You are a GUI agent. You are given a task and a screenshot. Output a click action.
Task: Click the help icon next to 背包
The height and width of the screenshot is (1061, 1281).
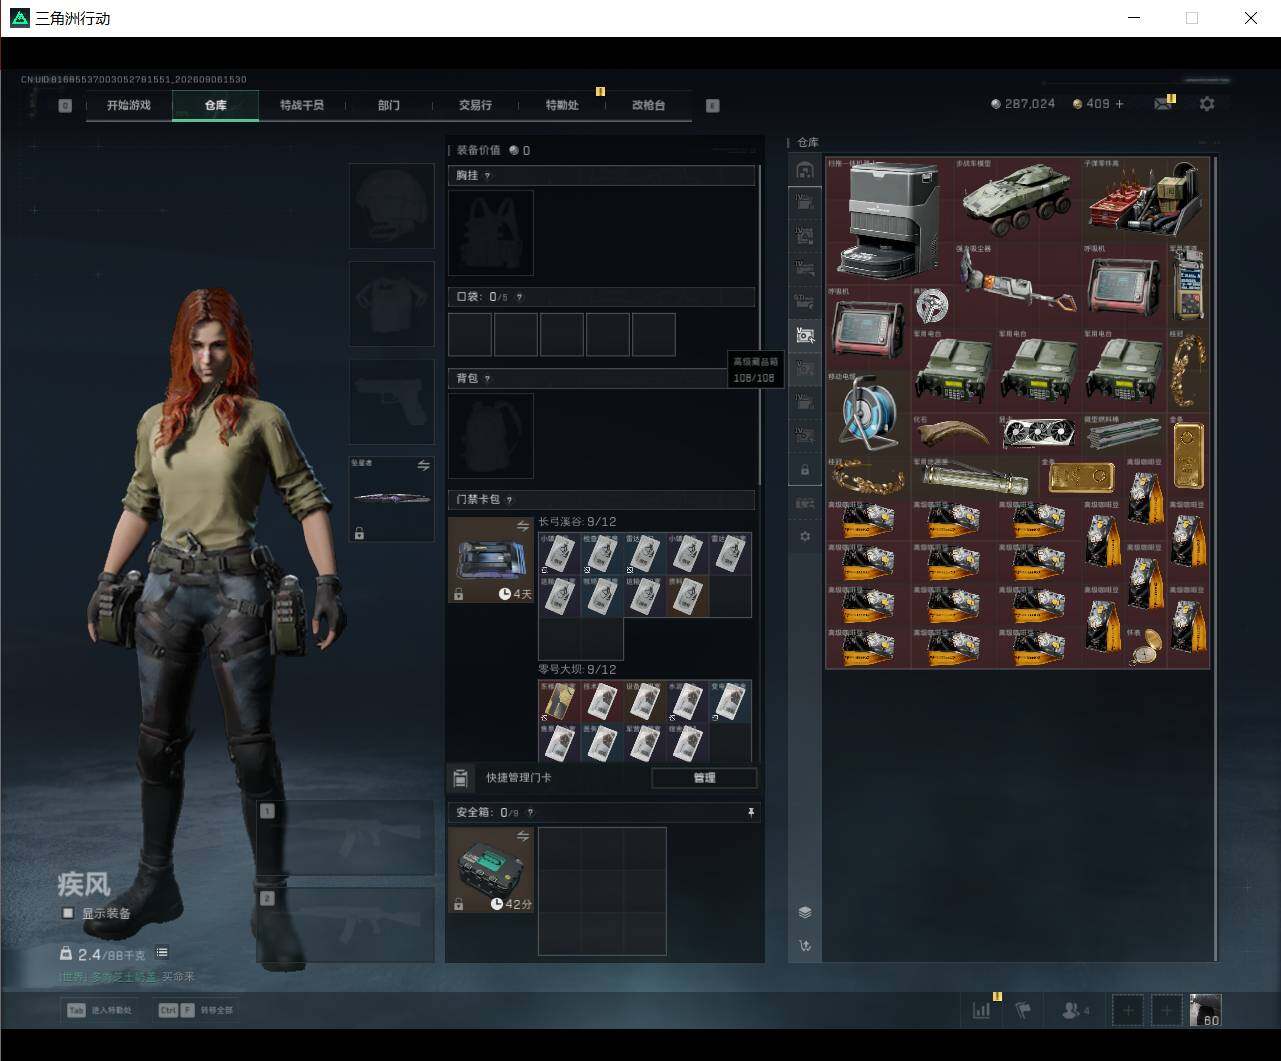point(488,379)
